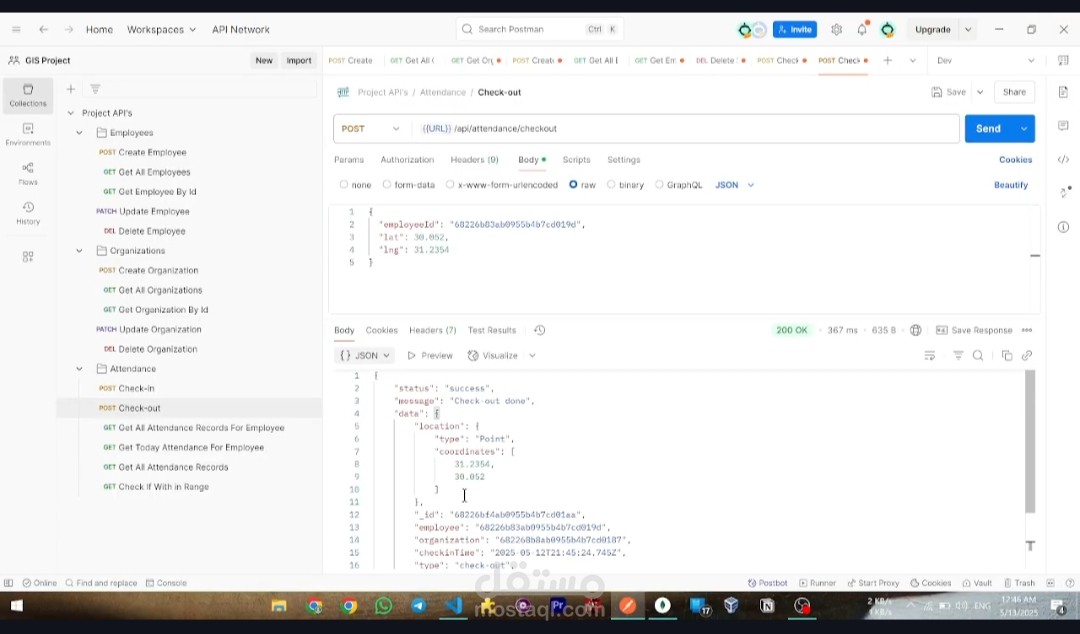Open the configure sidebar grid icon
The height and width of the screenshot is (634, 1080).
click(28, 256)
